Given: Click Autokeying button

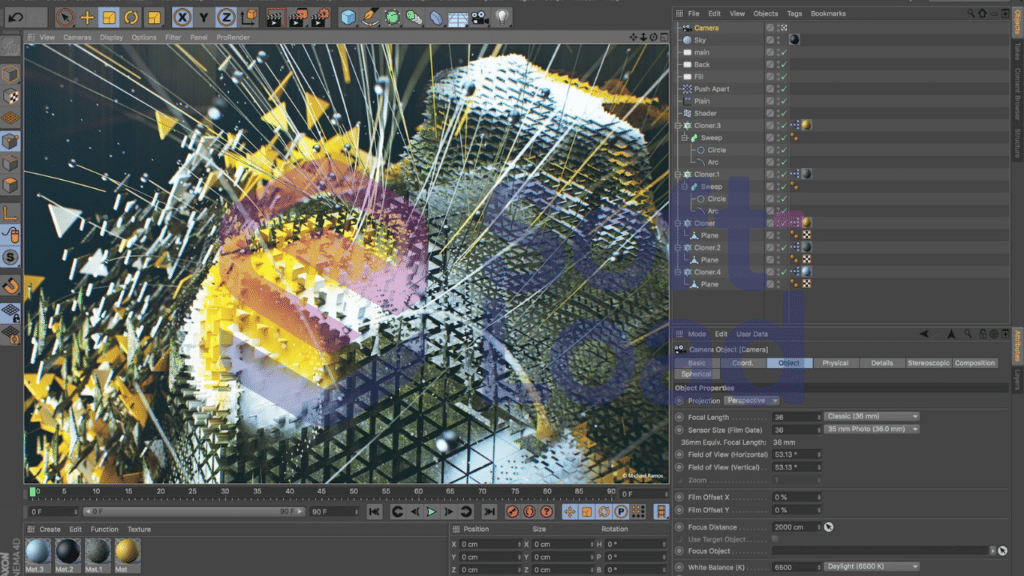Looking at the screenshot, I should (x=530, y=512).
